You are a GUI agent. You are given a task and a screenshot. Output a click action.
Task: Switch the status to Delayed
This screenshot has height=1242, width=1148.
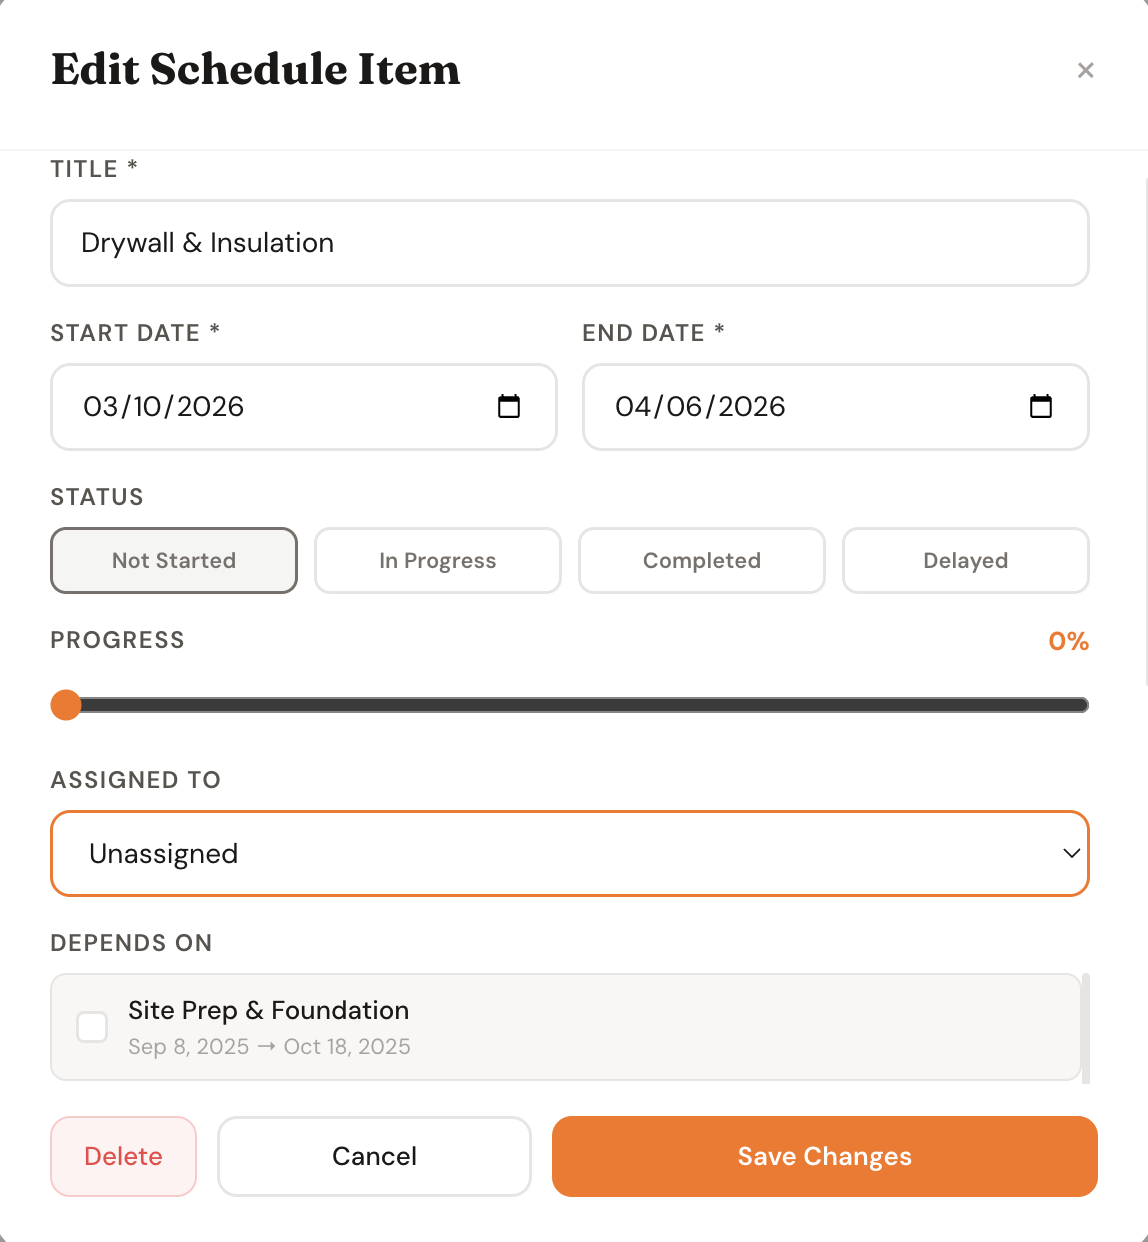(965, 560)
